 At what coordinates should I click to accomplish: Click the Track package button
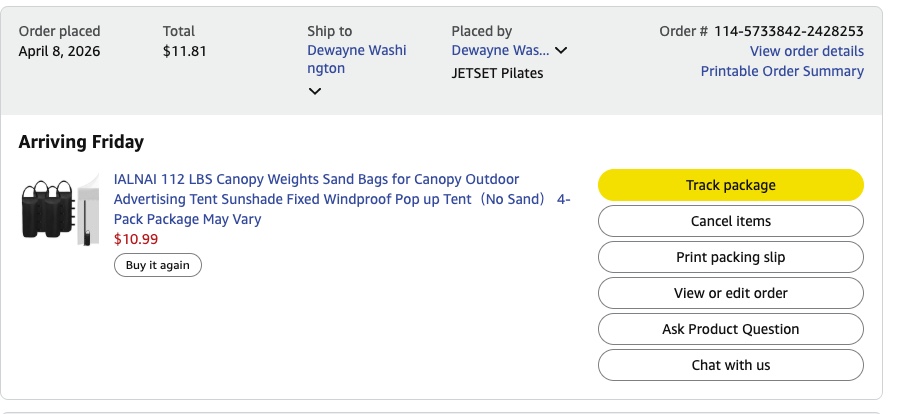pos(730,185)
